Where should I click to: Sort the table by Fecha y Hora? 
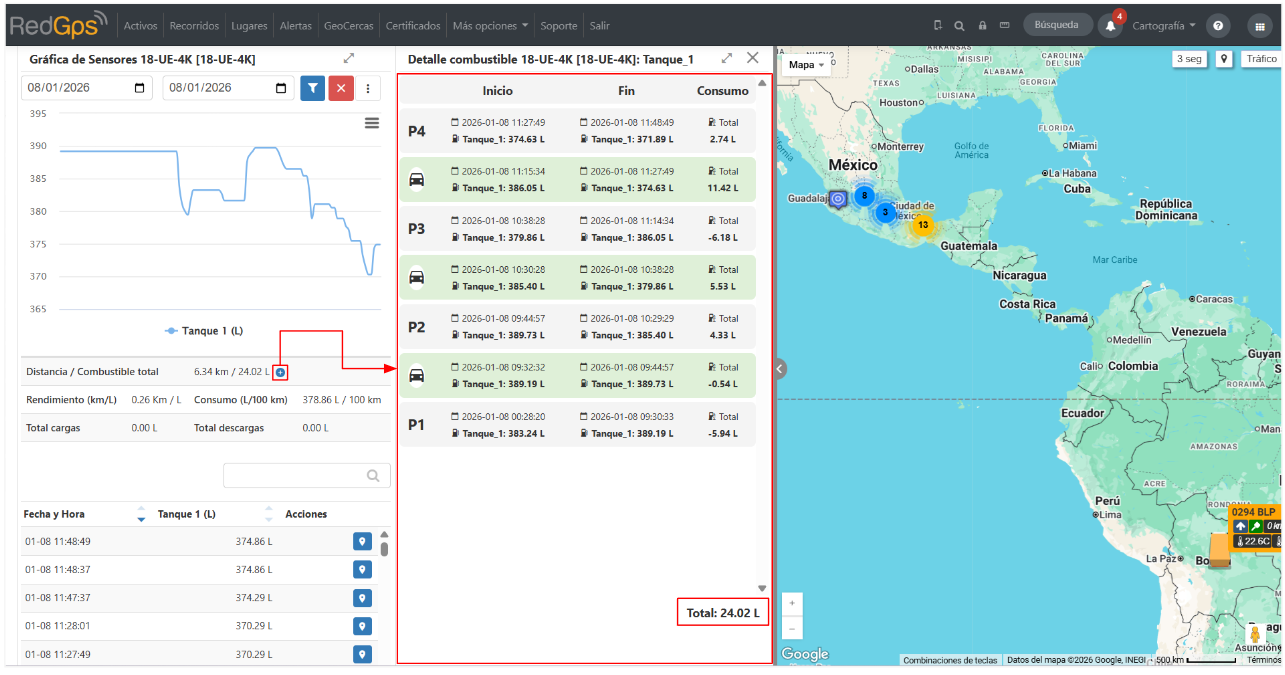click(x=141, y=514)
